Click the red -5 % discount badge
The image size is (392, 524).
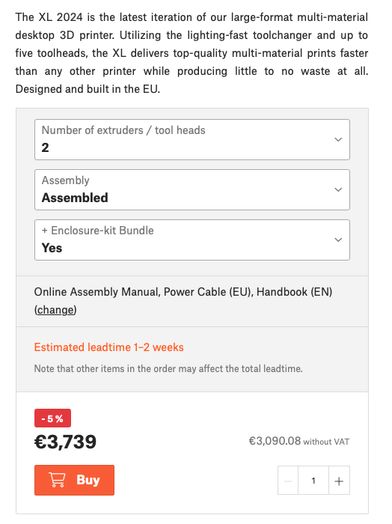52,418
